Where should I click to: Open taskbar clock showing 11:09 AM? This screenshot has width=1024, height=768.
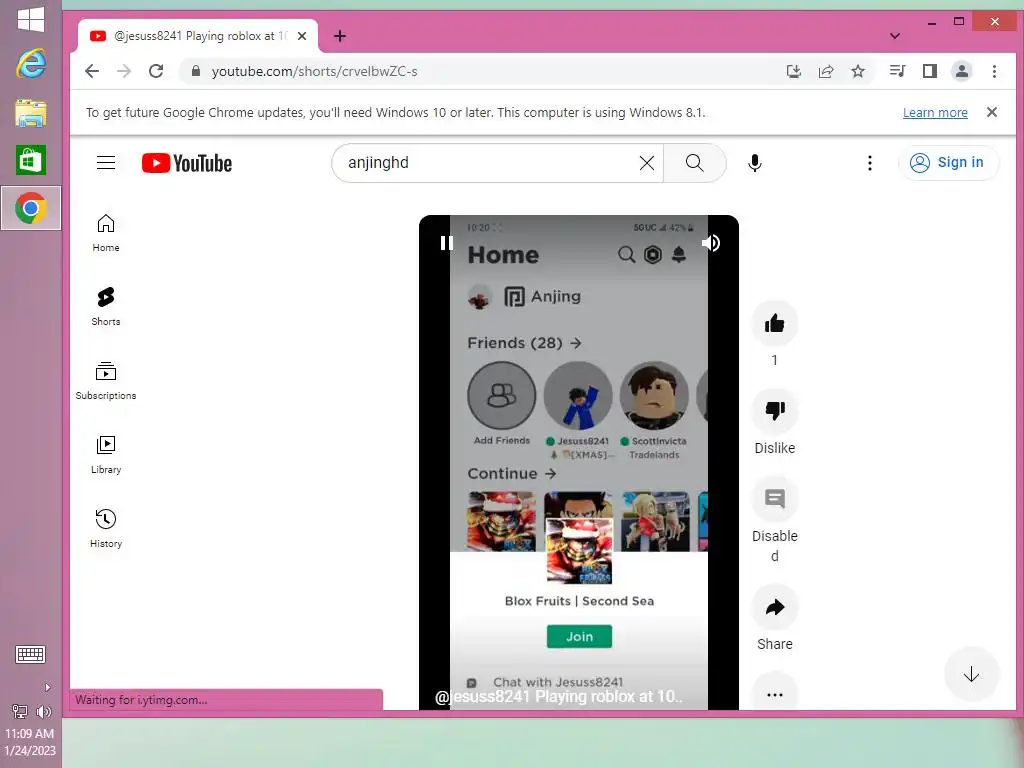tap(30, 742)
